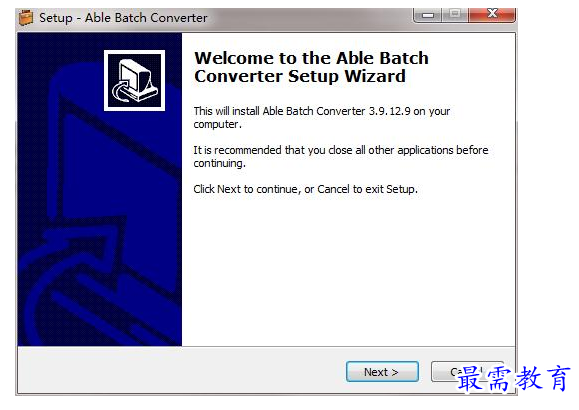The height and width of the screenshot is (410, 579).
Task: Click Next > to continue installation
Action: 382,372
